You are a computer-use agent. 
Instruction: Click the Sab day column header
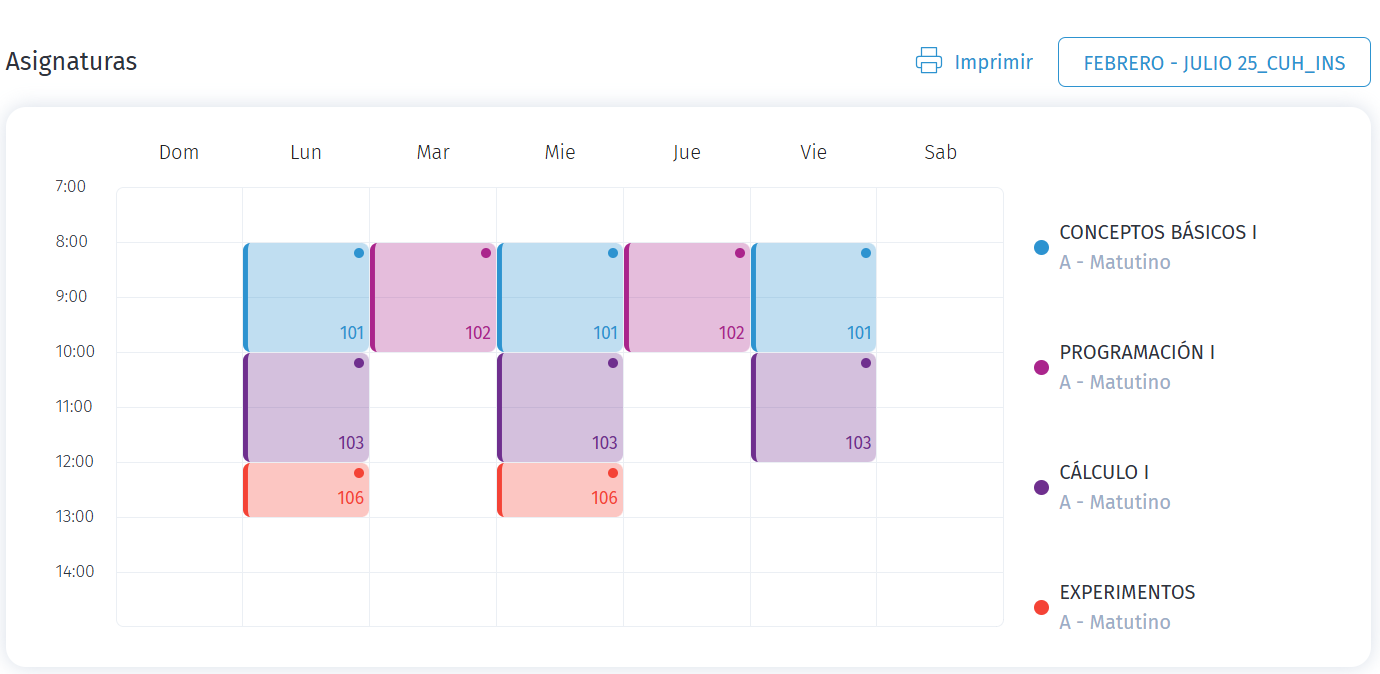tap(940, 152)
